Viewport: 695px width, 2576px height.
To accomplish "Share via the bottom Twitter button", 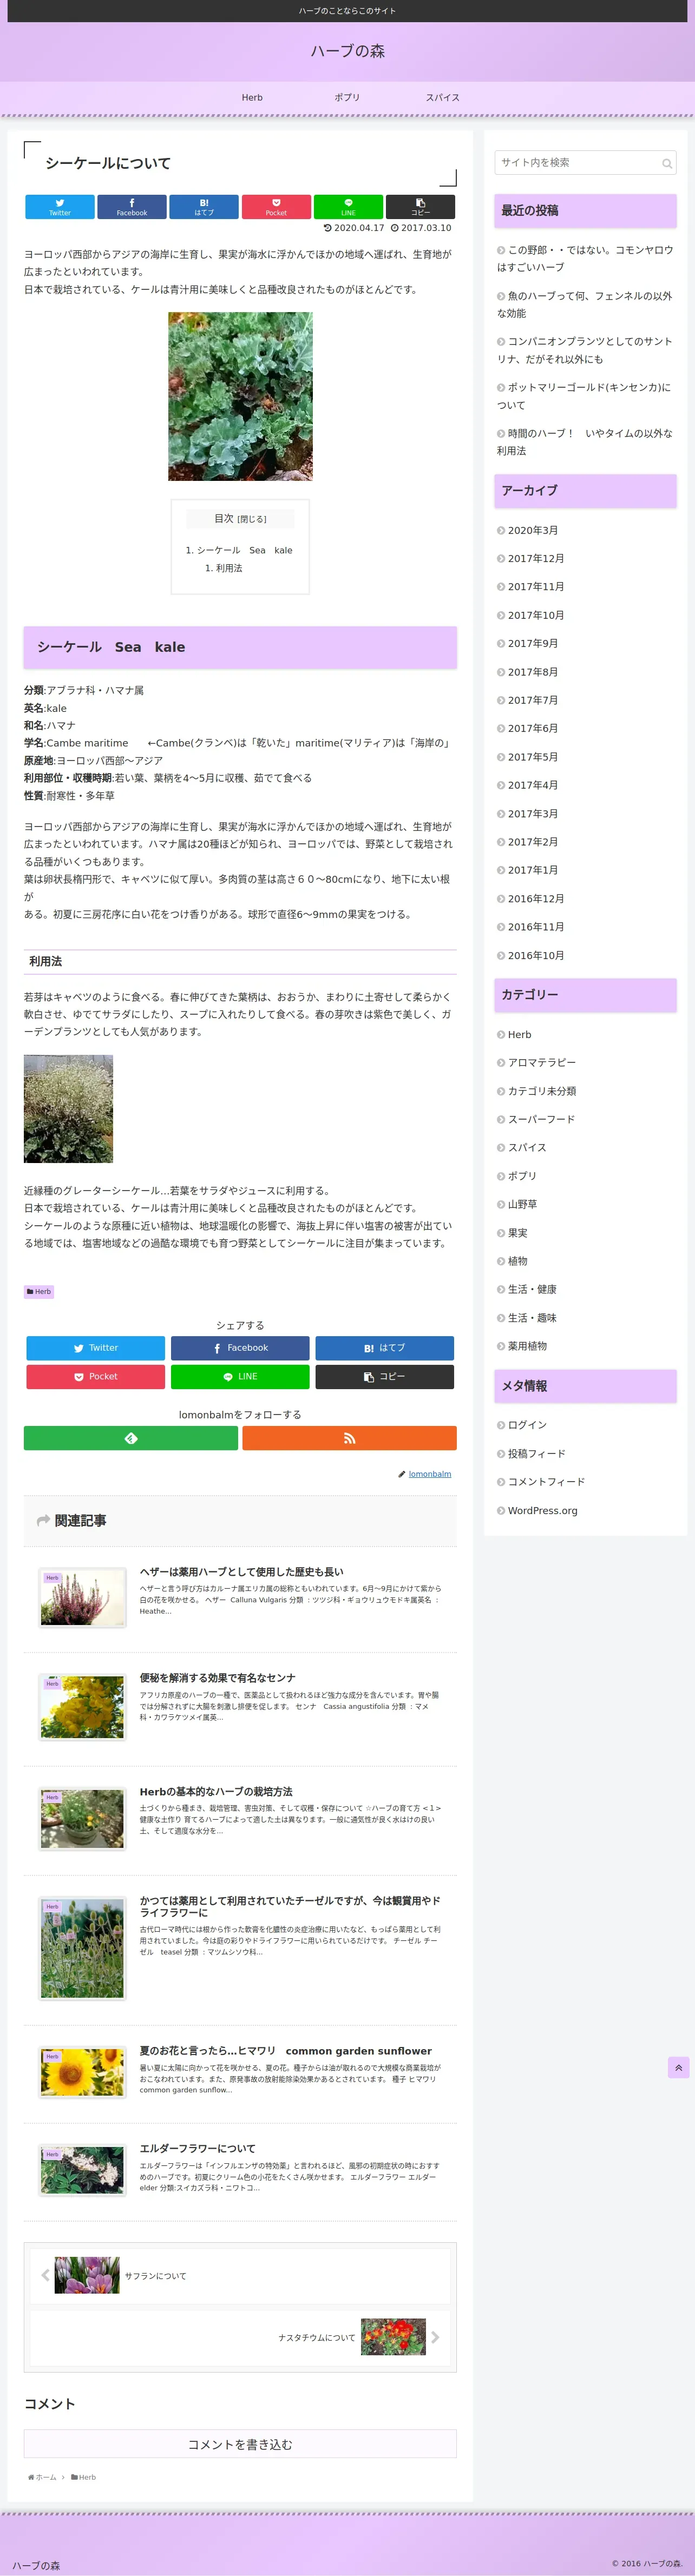I will [x=96, y=1348].
